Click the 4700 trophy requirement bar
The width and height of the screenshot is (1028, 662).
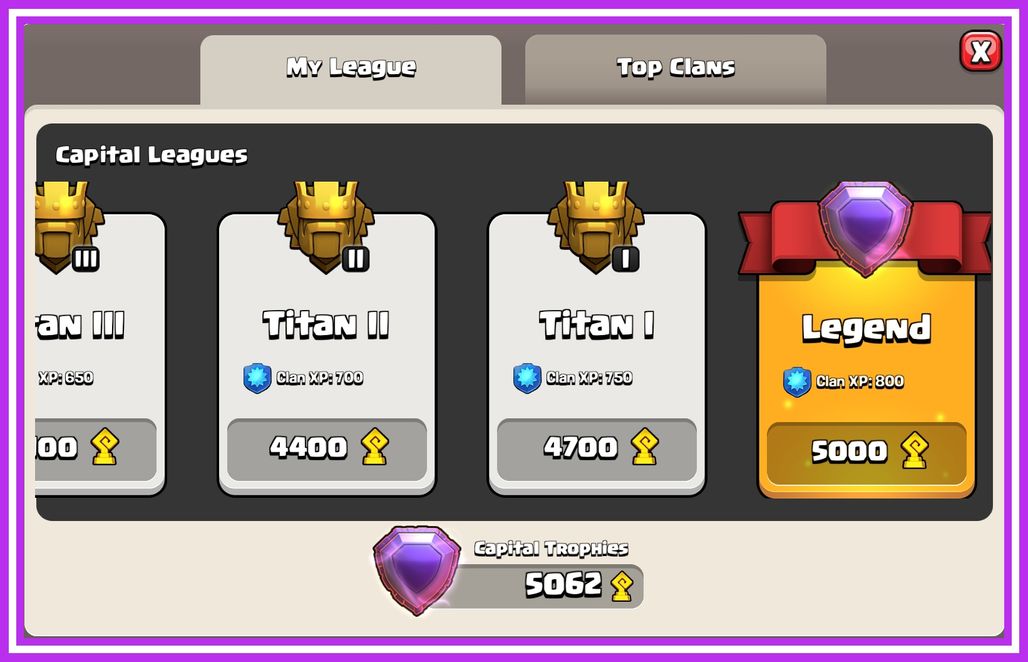[x=597, y=449]
